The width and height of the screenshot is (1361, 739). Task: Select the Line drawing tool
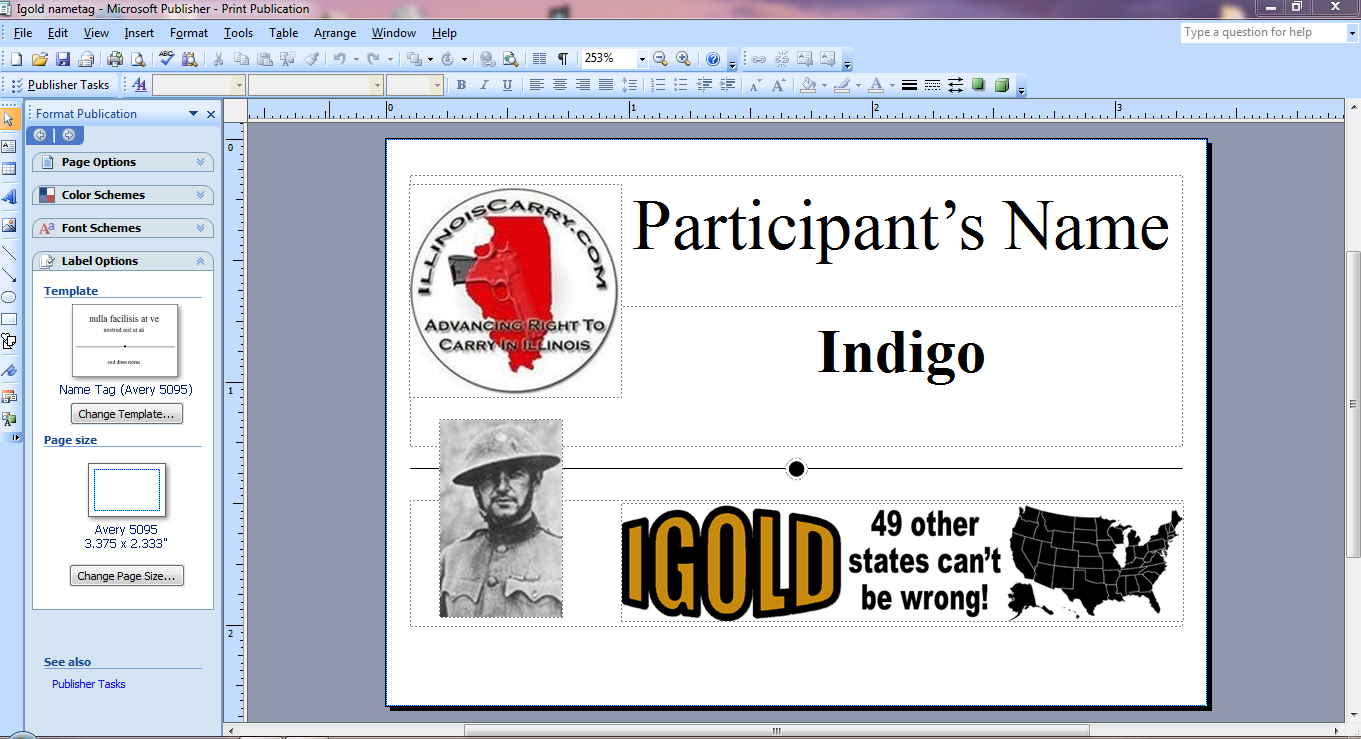pyautogui.click(x=9, y=252)
